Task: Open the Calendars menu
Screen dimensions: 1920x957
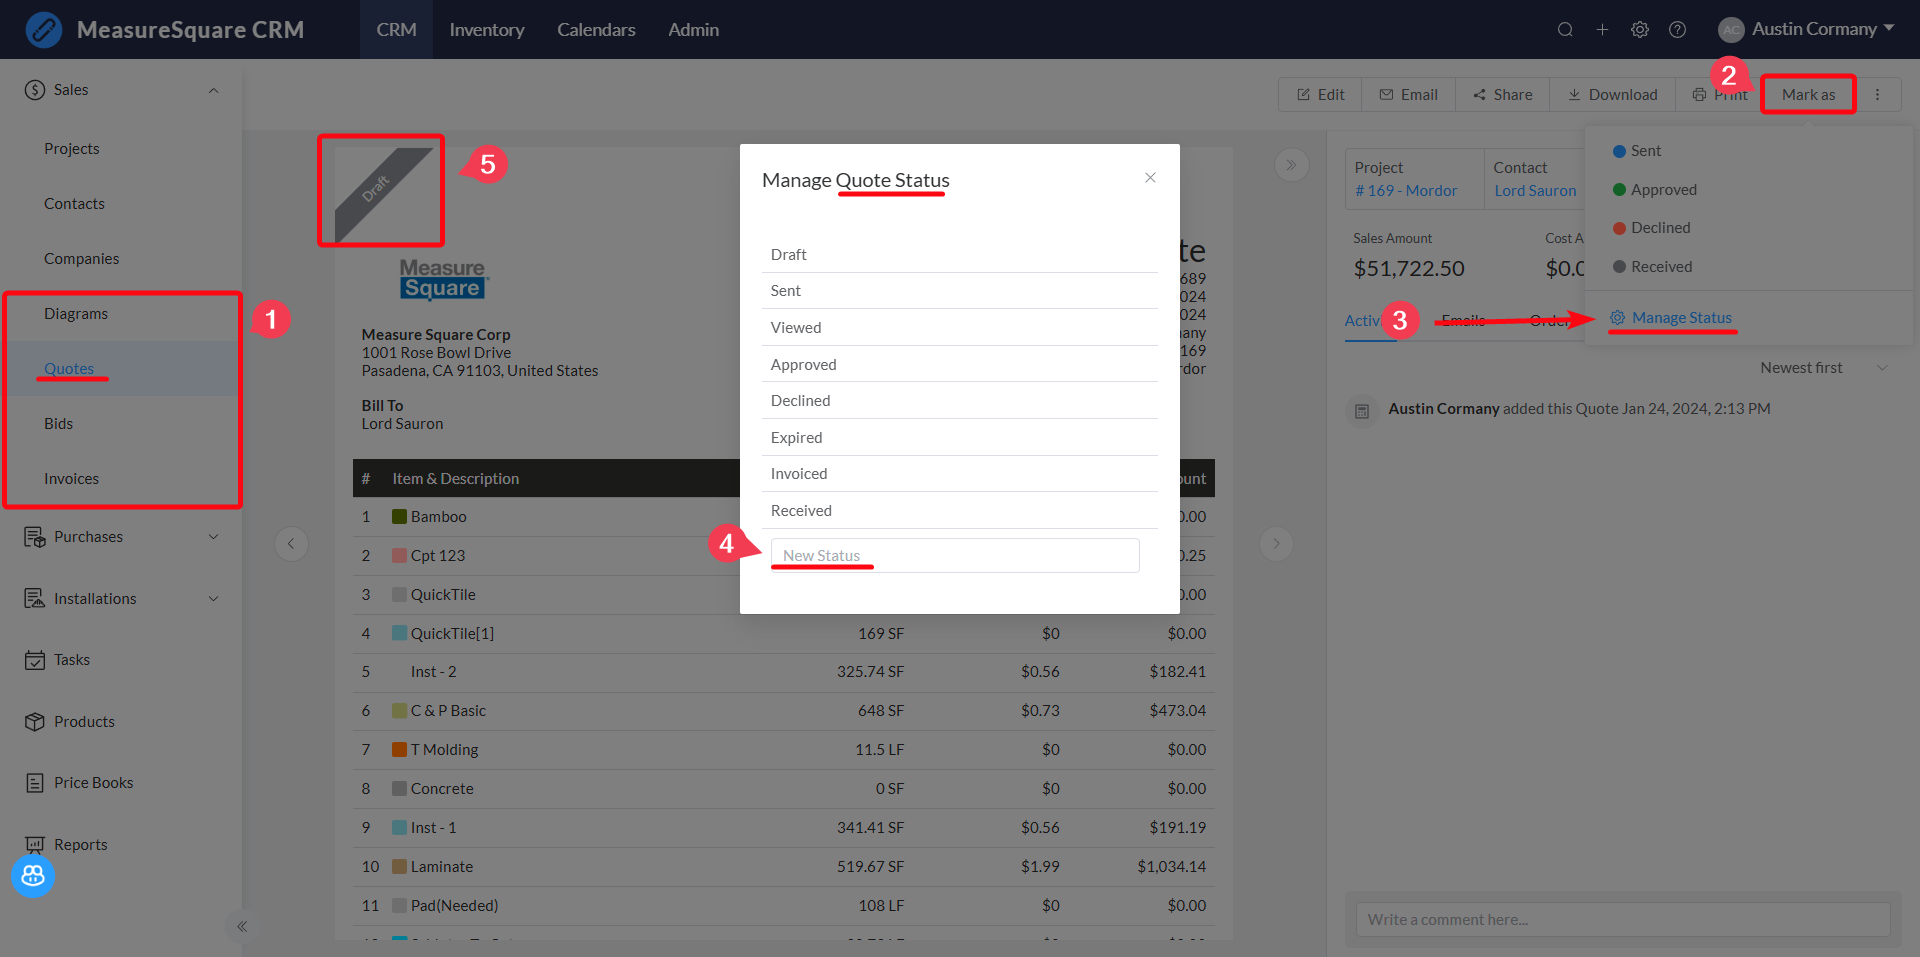Action: pos(596,30)
